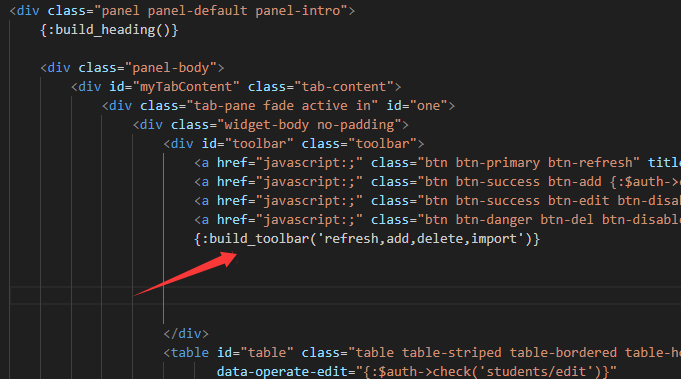Click the panel panel-default panel-intro class
The image size is (681, 379).
221,11
